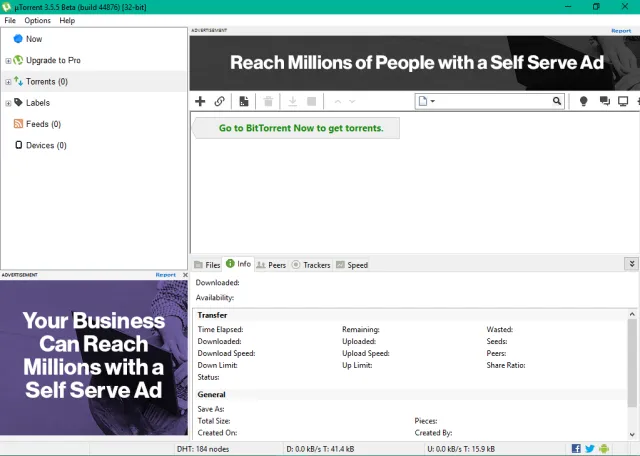Switch to the Speed tab

pyautogui.click(x=352, y=265)
